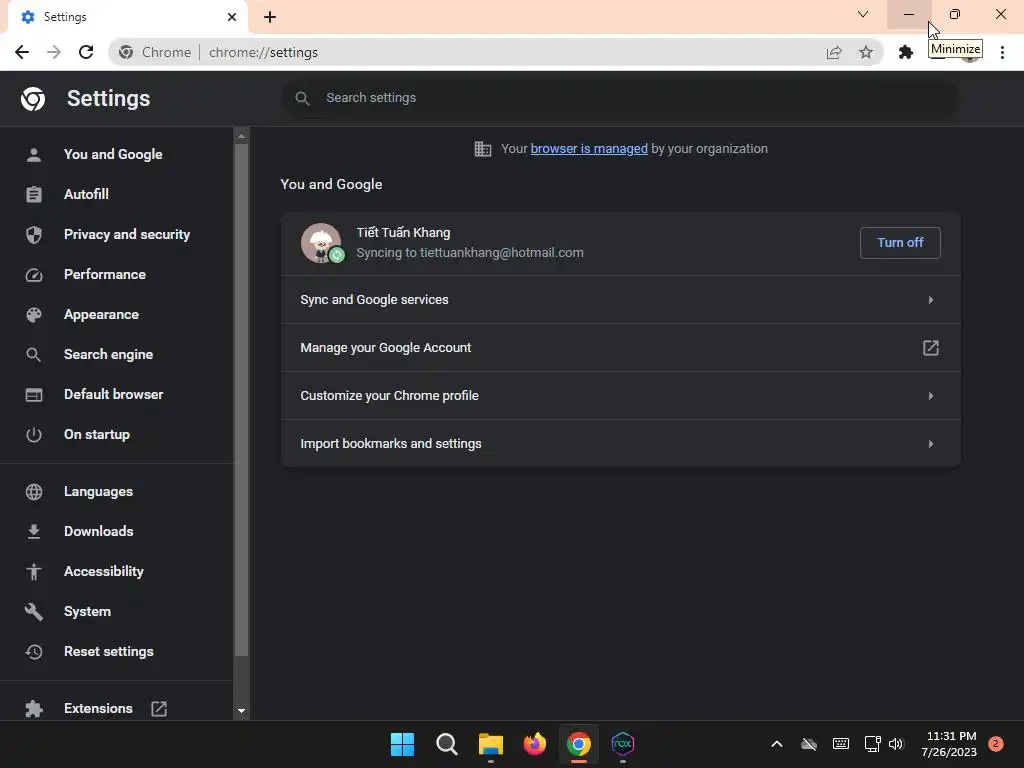Click the person icon beside You and Google
Screen dimensions: 1024x768
tap(34, 155)
